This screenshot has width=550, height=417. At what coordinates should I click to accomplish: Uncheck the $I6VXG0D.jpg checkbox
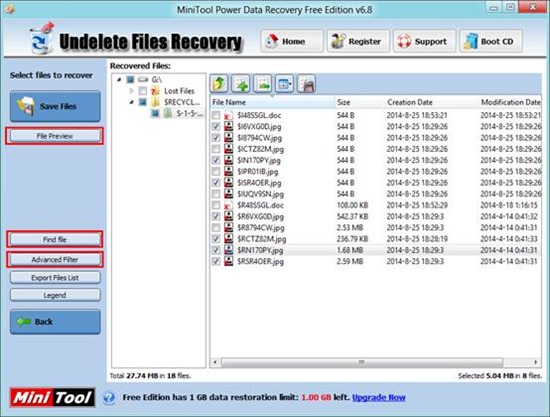coord(216,126)
